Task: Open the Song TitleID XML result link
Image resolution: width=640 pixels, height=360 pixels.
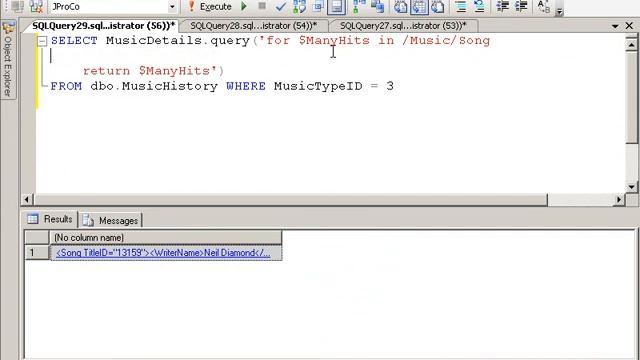Action: [x=163, y=253]
